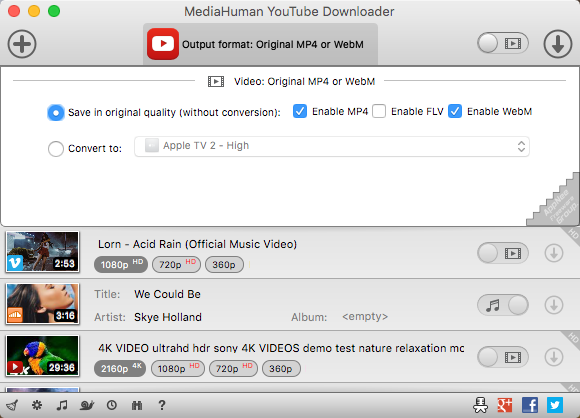Uncheck Enable MP4 checkbox
Image resolution: width=580 pixels, height=418 pixels.
point(300,111)
